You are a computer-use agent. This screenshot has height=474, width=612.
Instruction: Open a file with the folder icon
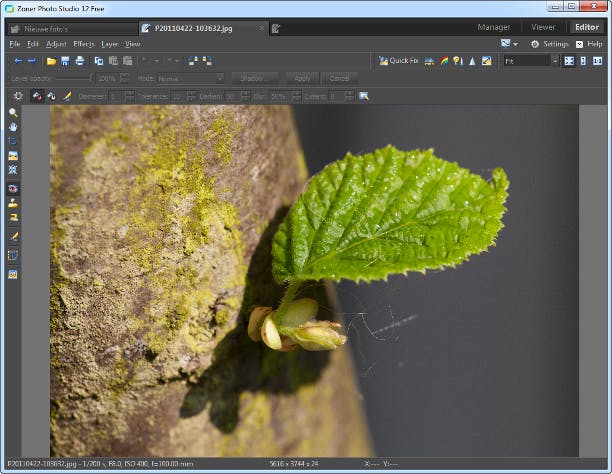51,61
